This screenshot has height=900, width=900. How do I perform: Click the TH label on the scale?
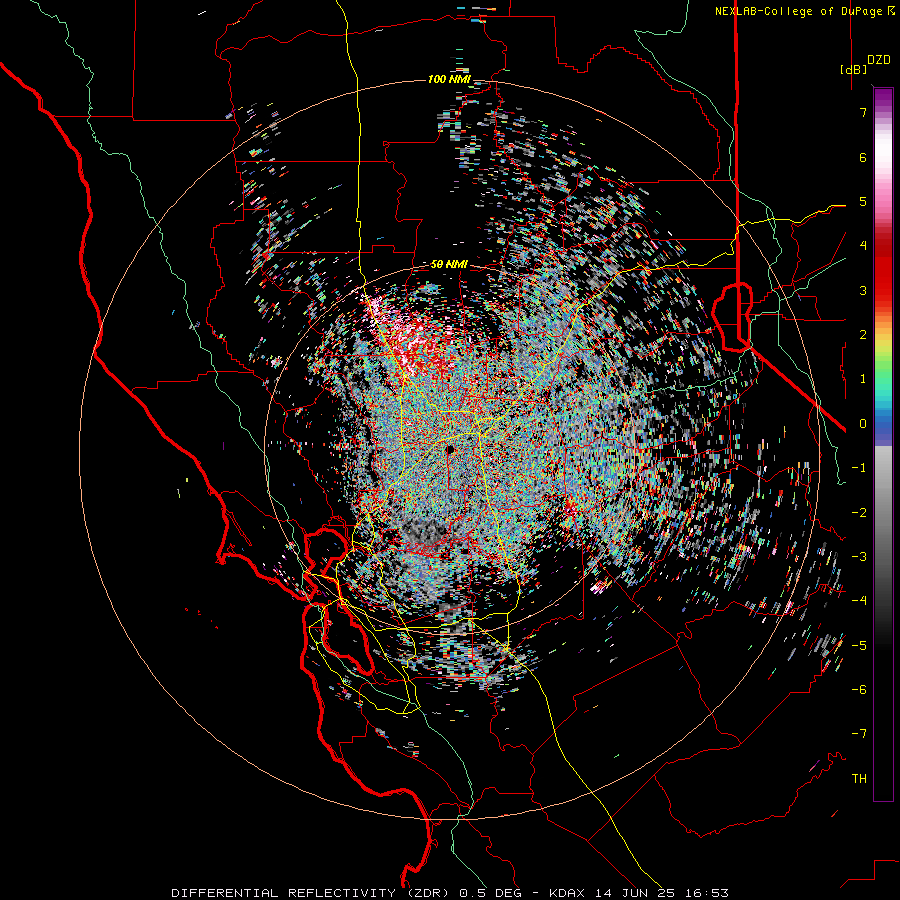859,778
